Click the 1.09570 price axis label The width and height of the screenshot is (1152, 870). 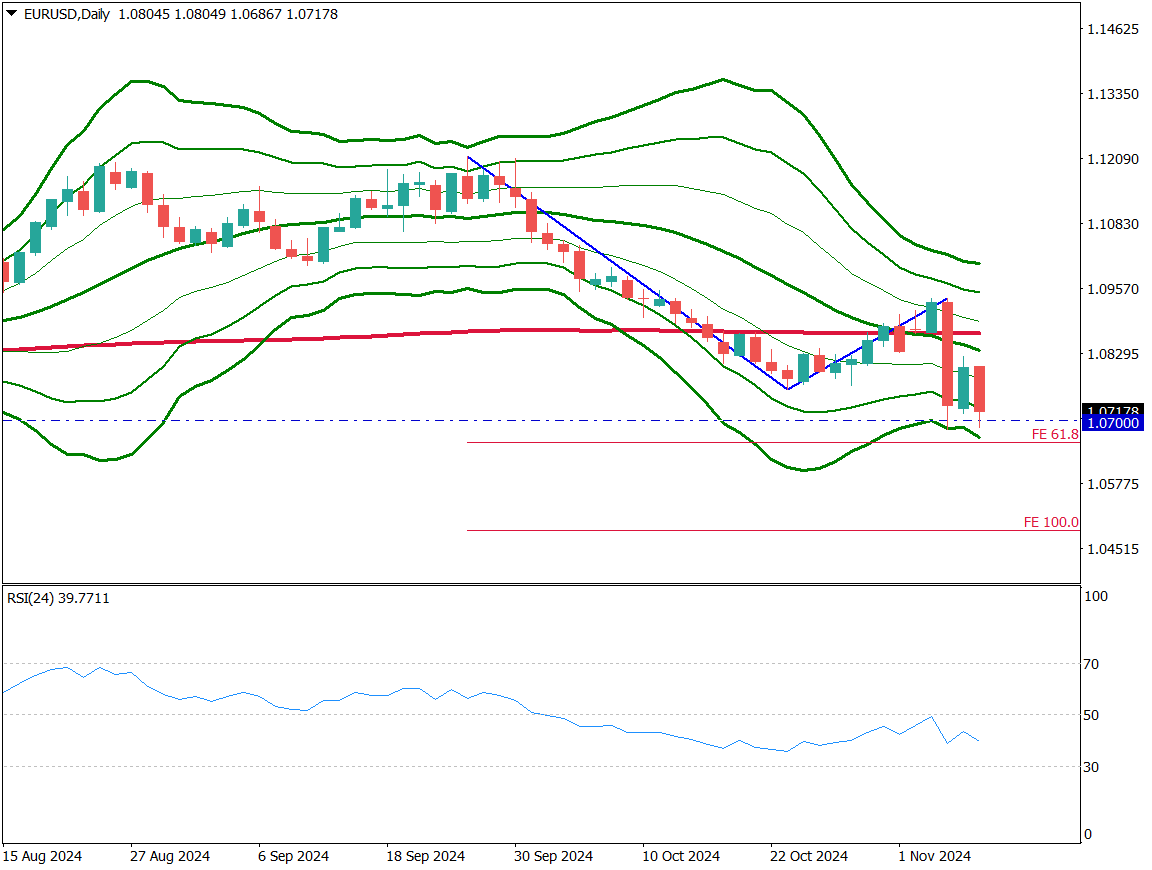click(1112, 289)
